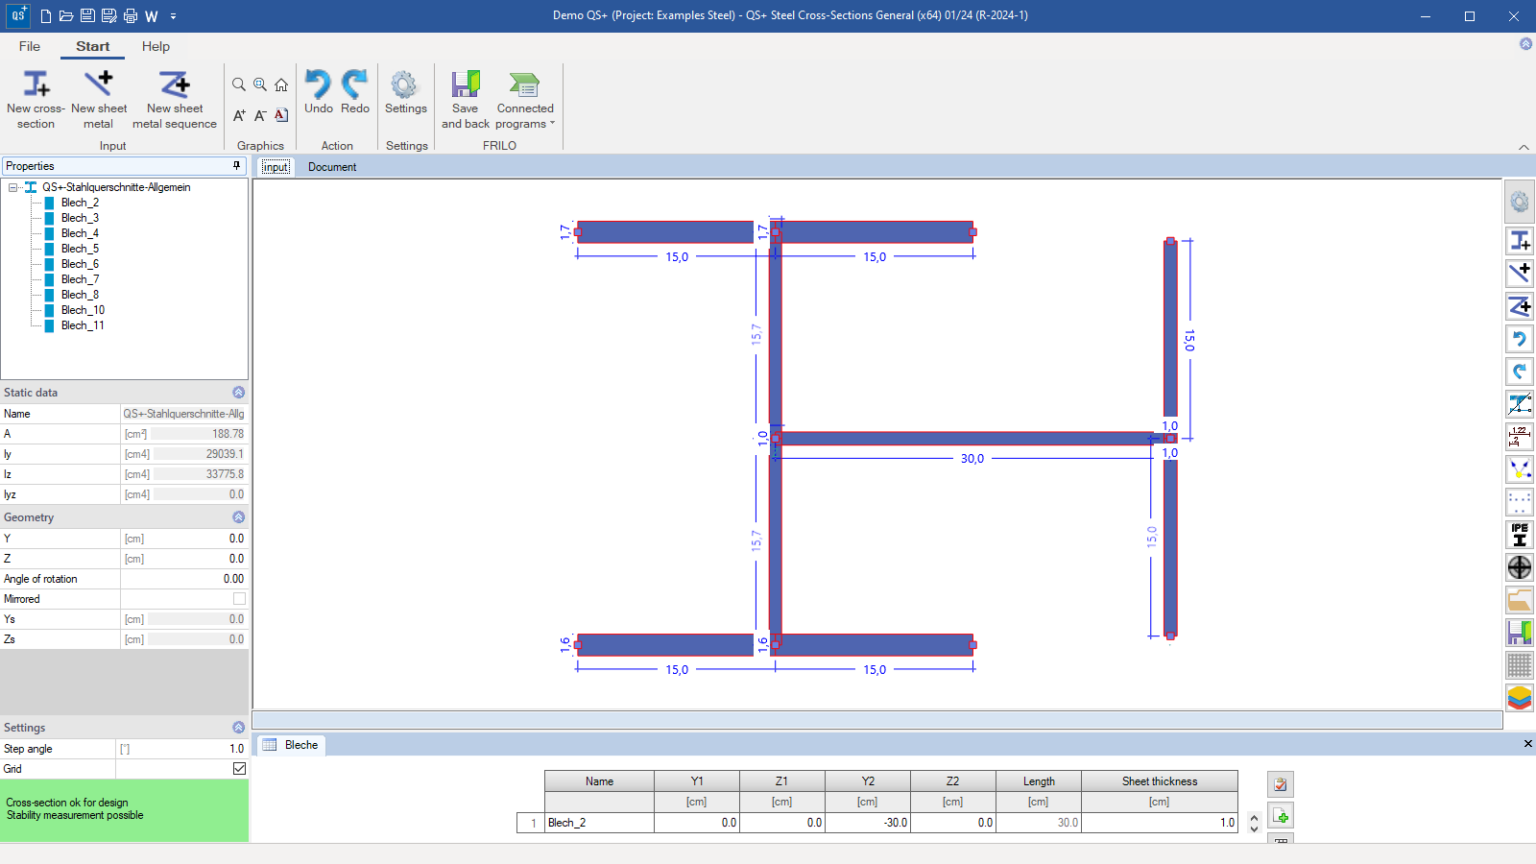This screenshot has height=864, width=1536.
Task: Click the IPE standard profile icon in right sidebar
Action: tap(1519, 533)
